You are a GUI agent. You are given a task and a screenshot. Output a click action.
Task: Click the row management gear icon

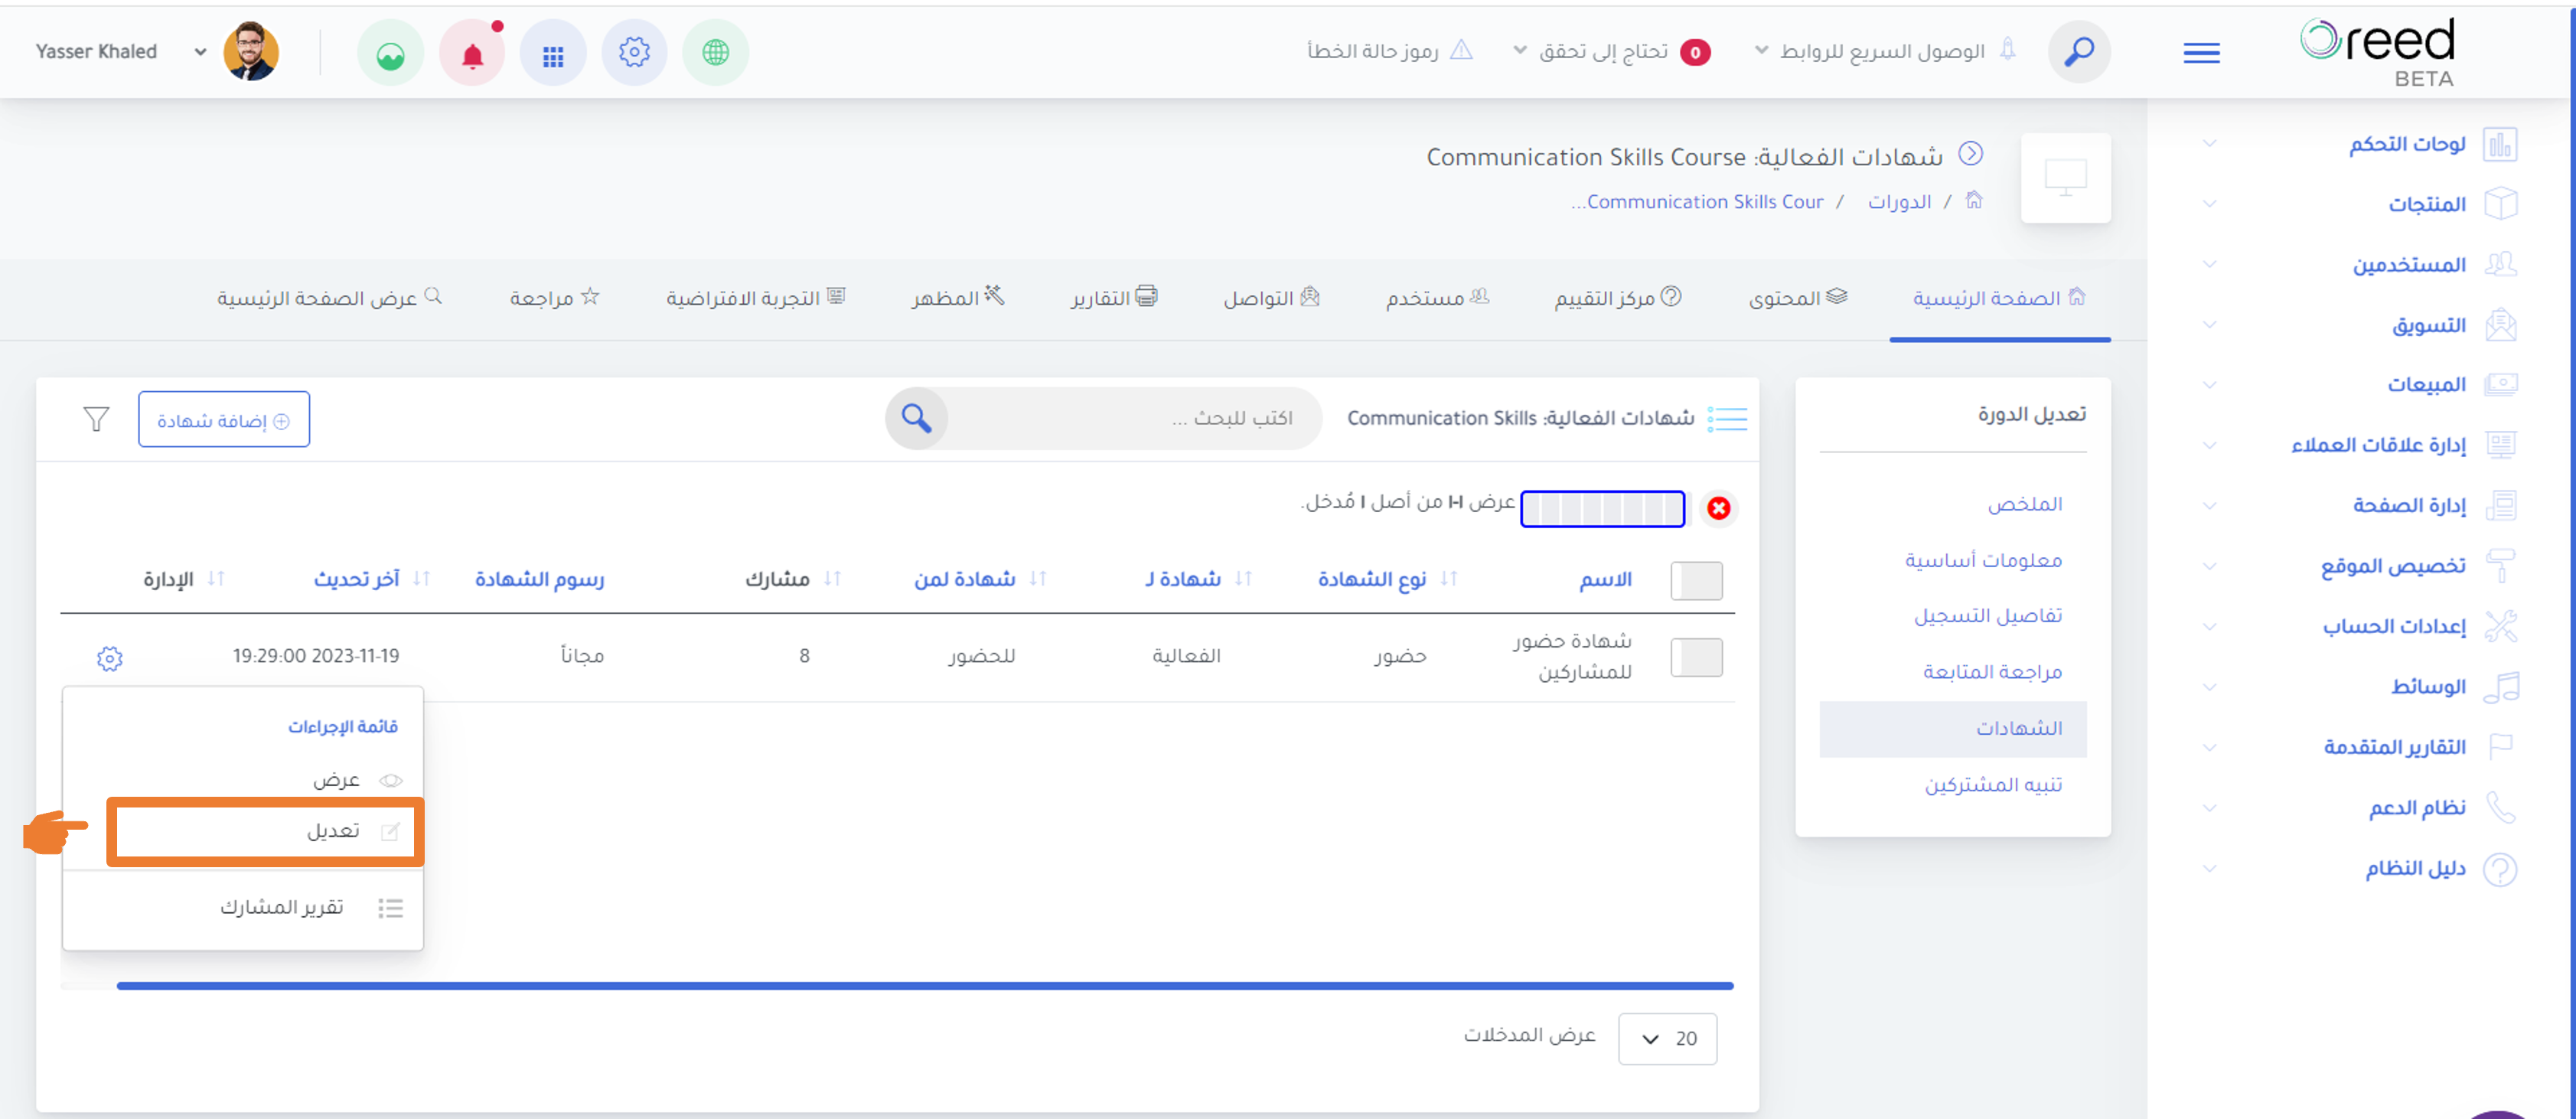pos(110,658)
